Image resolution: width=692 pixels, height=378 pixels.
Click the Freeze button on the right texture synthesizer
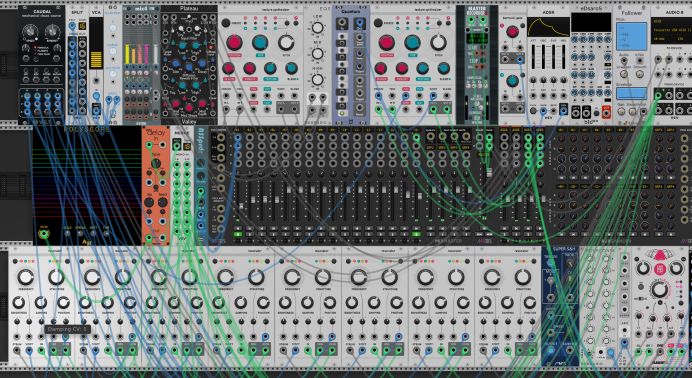pos(378,23)
